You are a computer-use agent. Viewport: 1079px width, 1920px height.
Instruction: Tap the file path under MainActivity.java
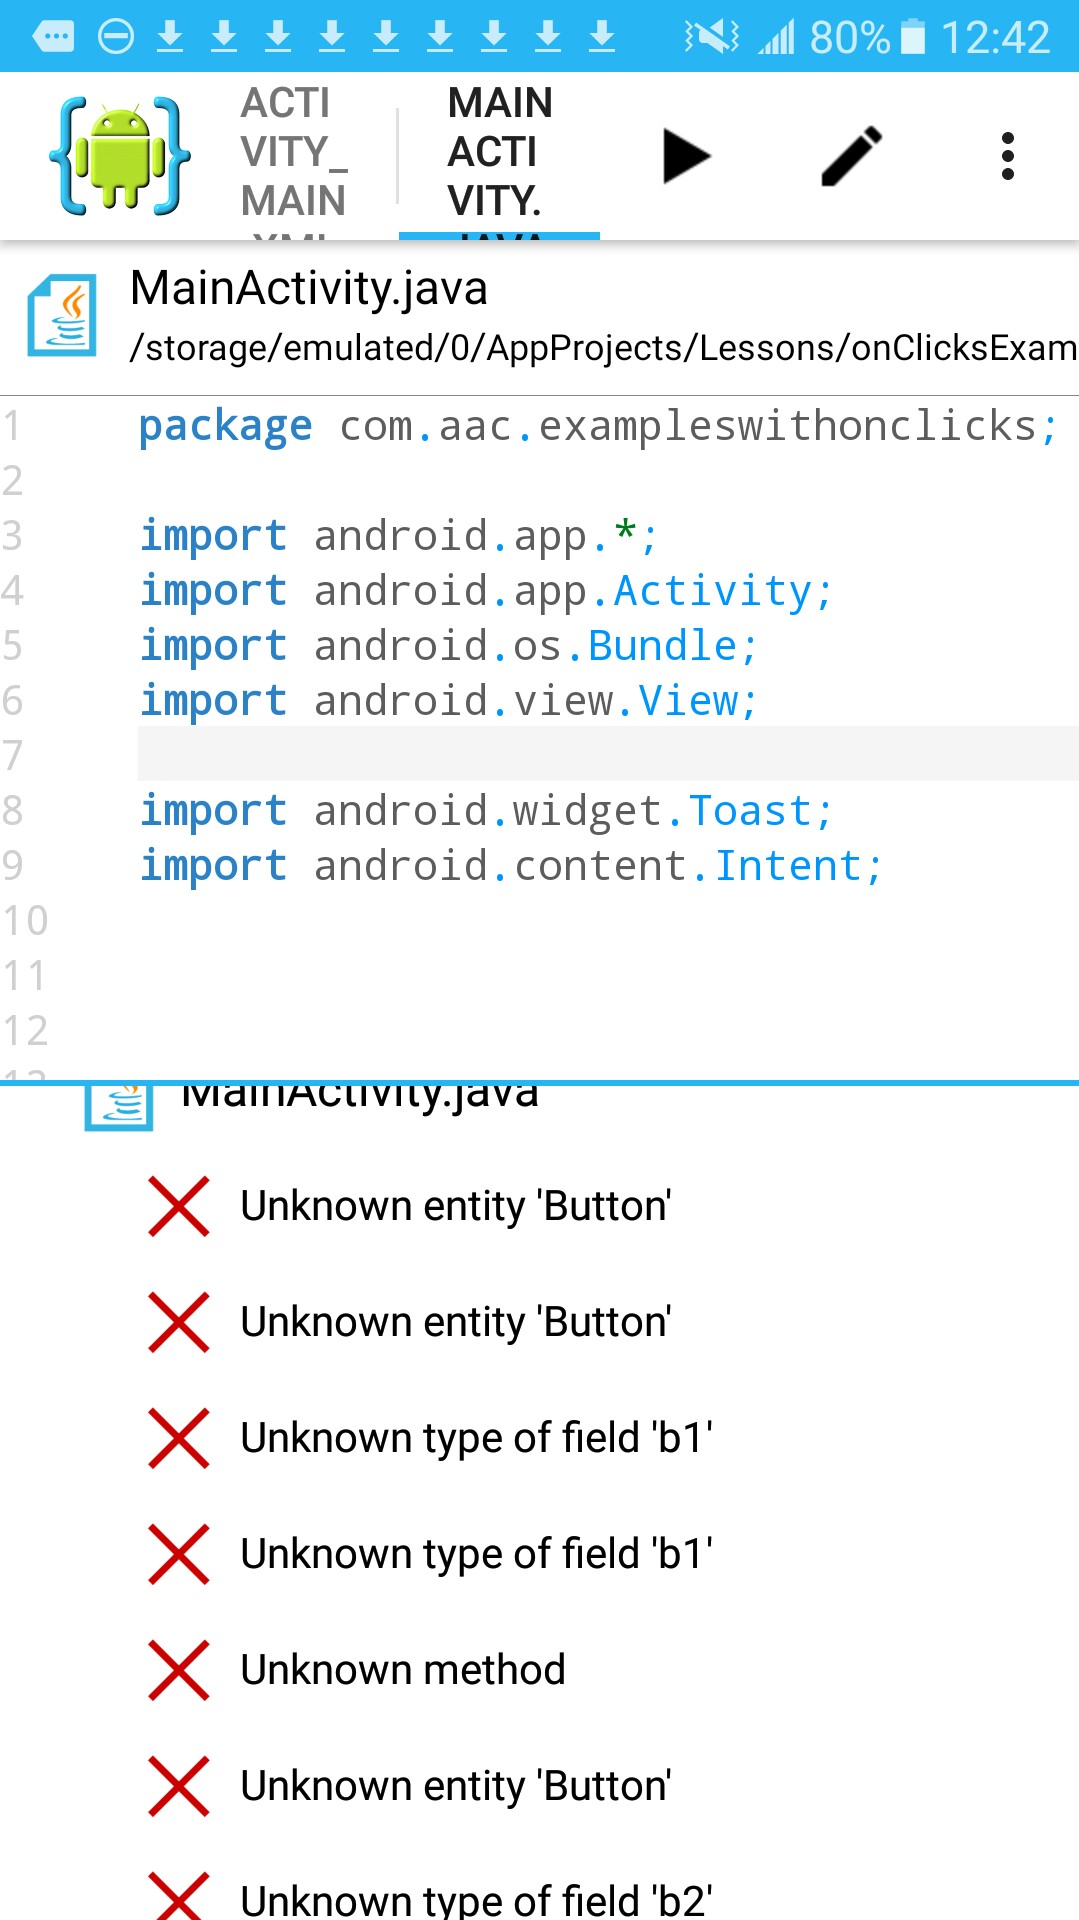(x=602, y=348)
